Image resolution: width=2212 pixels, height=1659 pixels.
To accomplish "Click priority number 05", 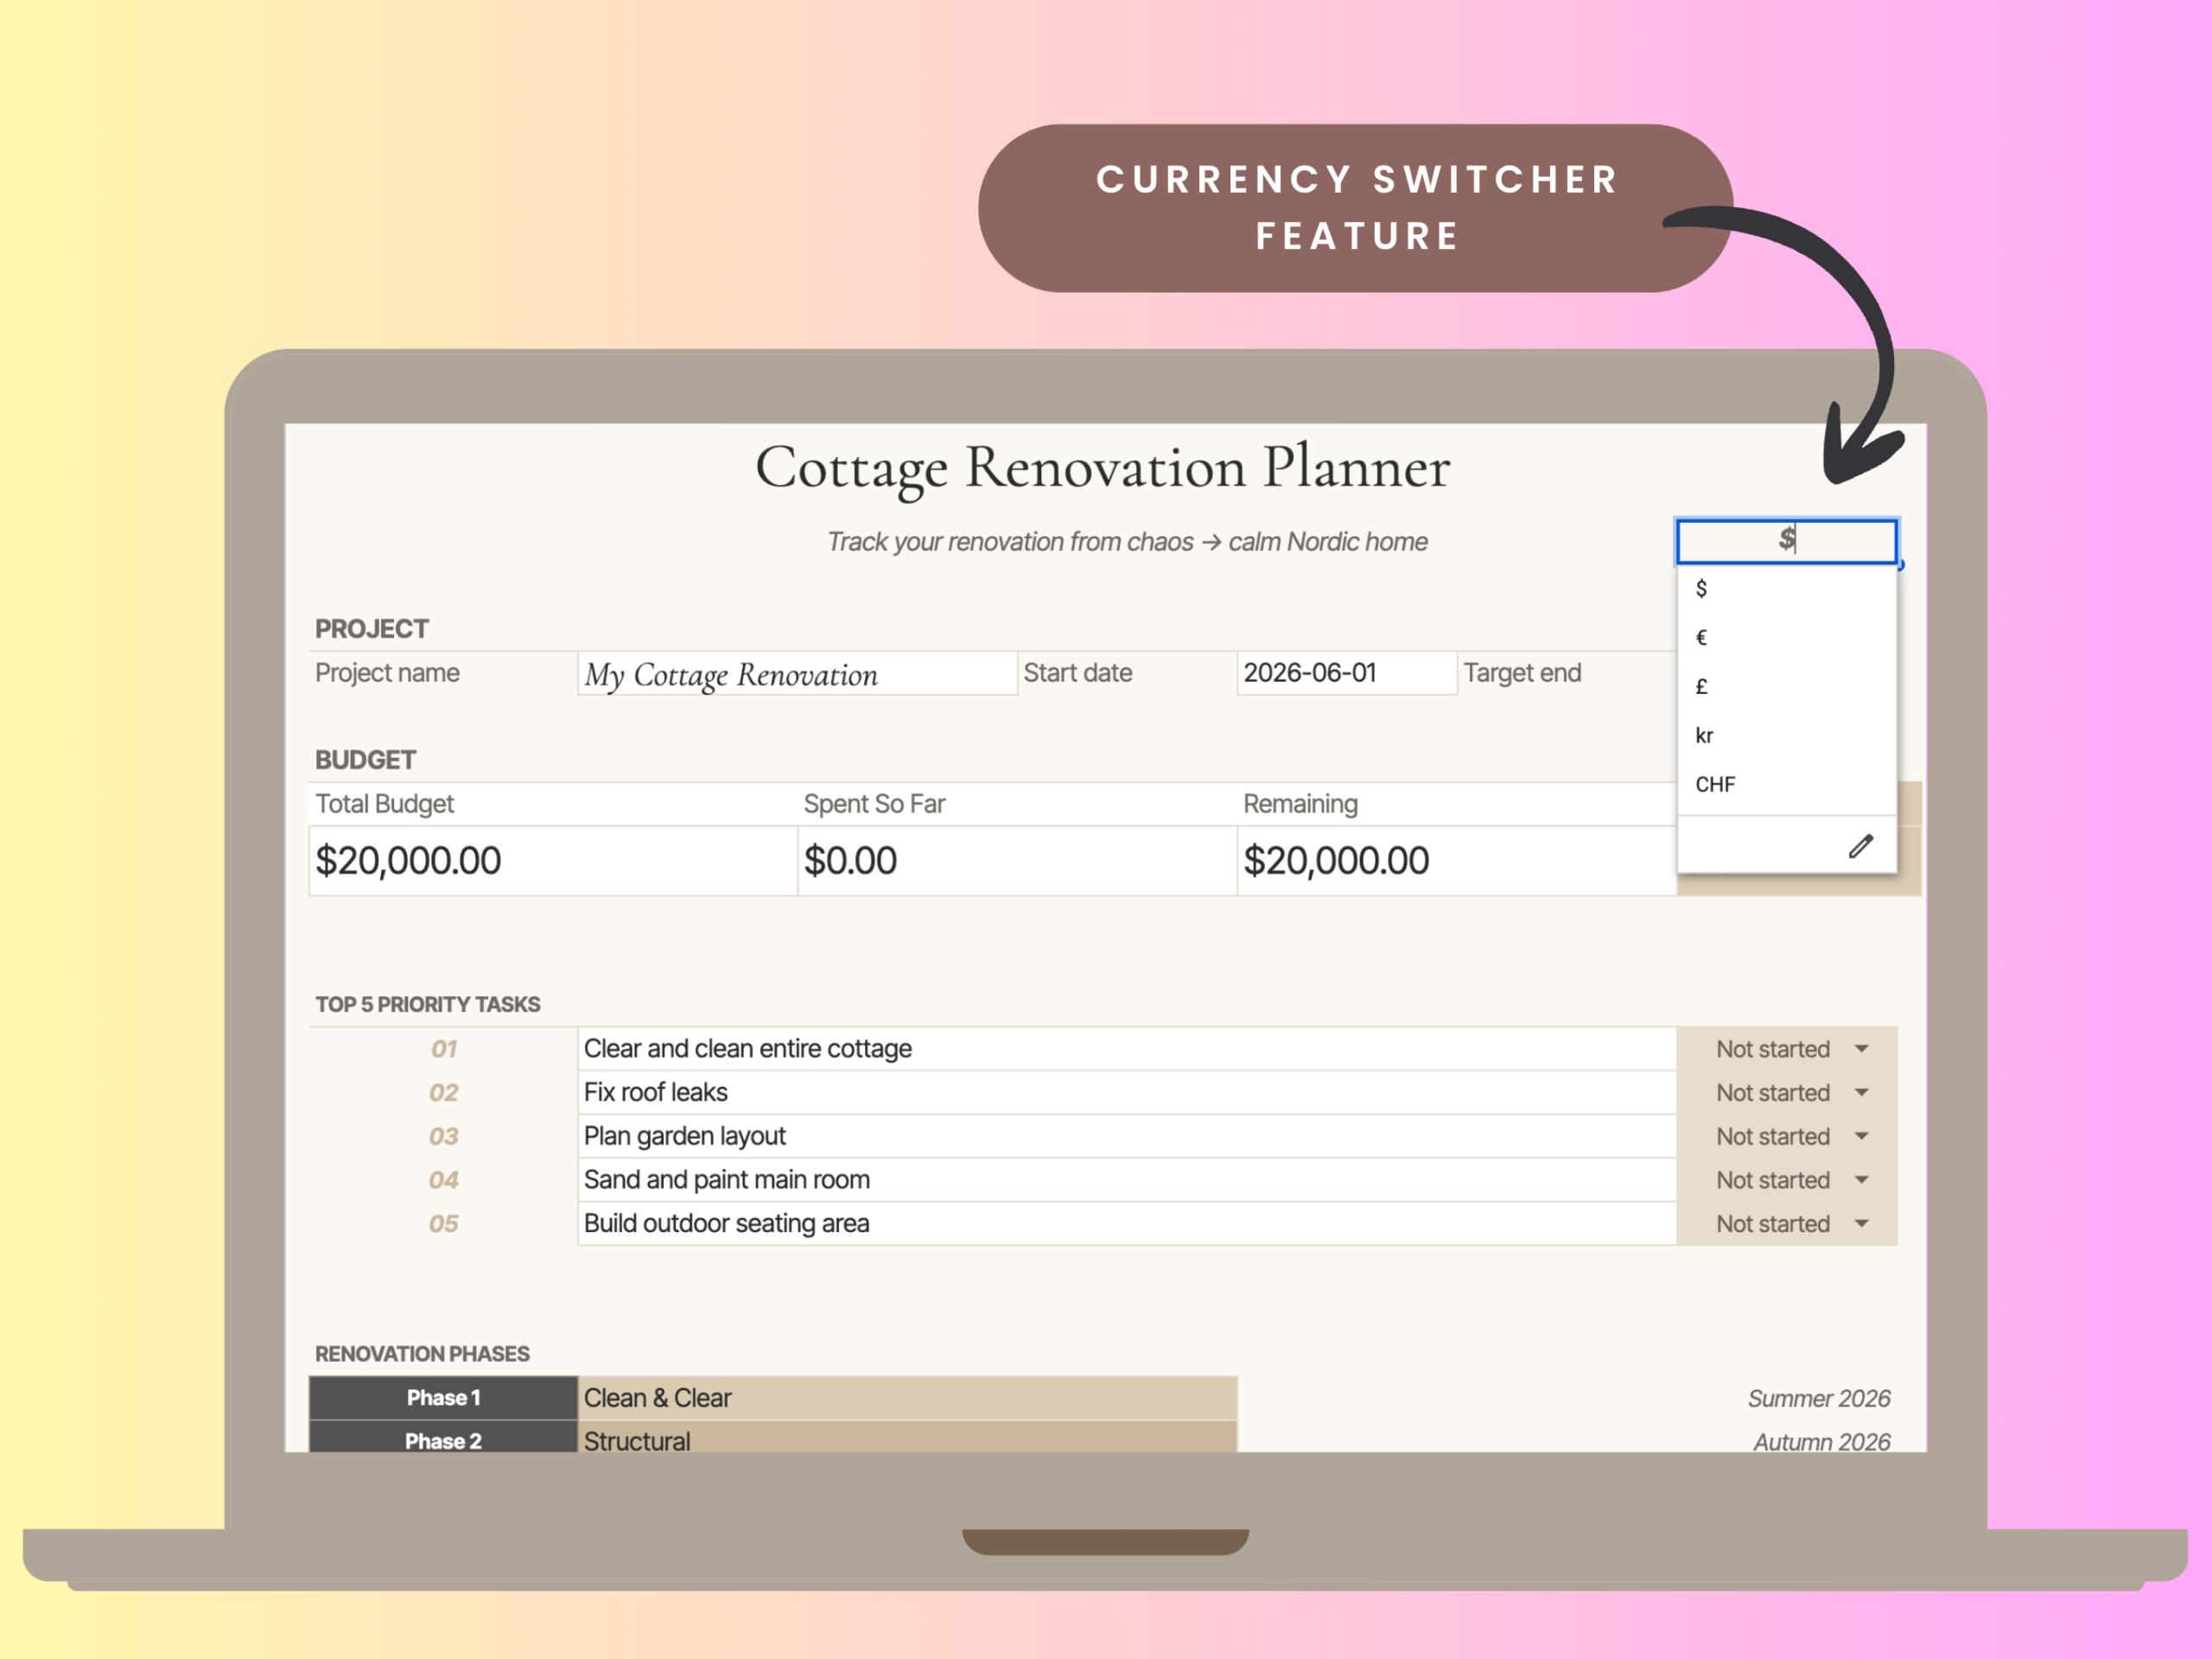I will [x=444, y=1224].
